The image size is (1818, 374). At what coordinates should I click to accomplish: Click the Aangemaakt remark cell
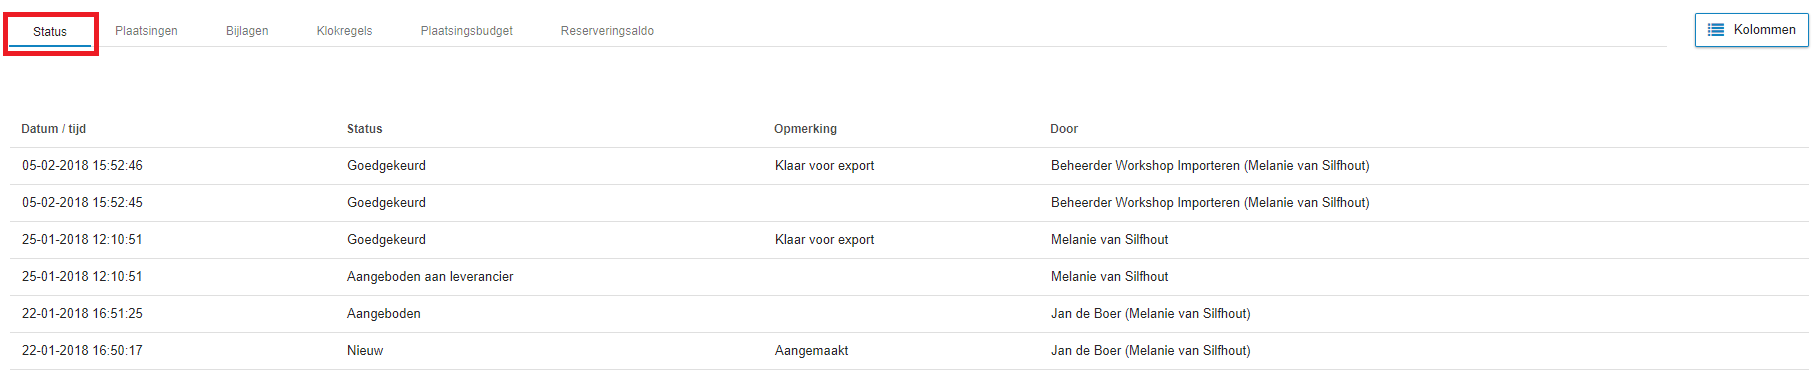(811, 351)
